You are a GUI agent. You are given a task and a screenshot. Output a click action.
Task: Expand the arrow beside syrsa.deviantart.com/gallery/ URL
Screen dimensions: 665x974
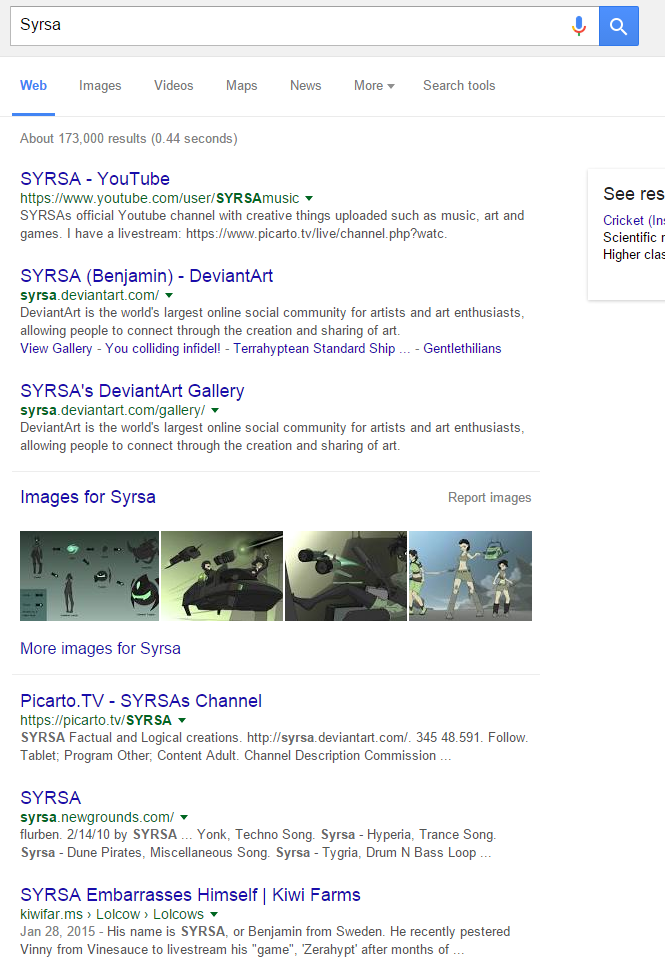pyautogui.click(x=215, y=411)
